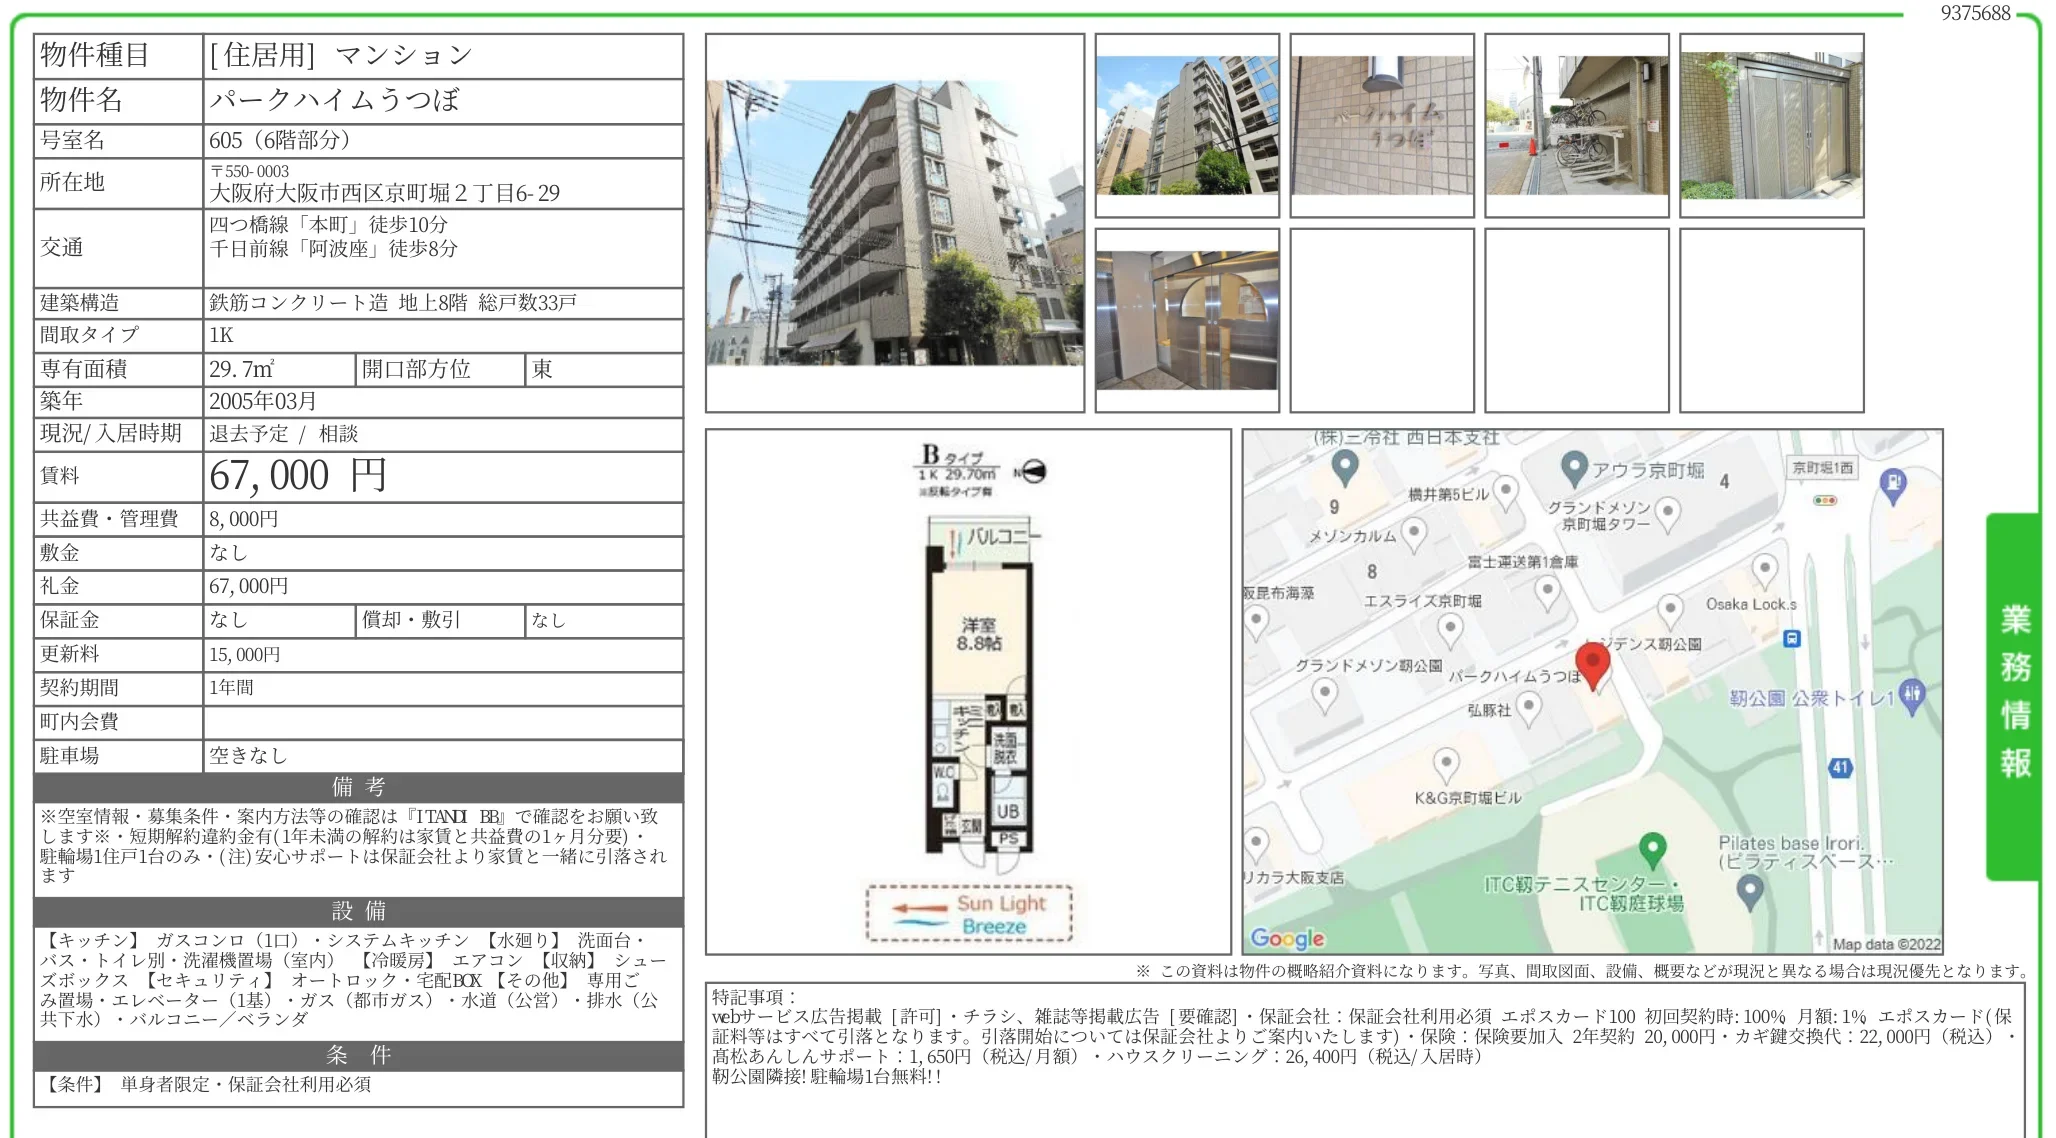The image size is (2056, 1138).
Task: Click the blue bus stop icon
Action: pyautogui.click(x=1792, y=638)
